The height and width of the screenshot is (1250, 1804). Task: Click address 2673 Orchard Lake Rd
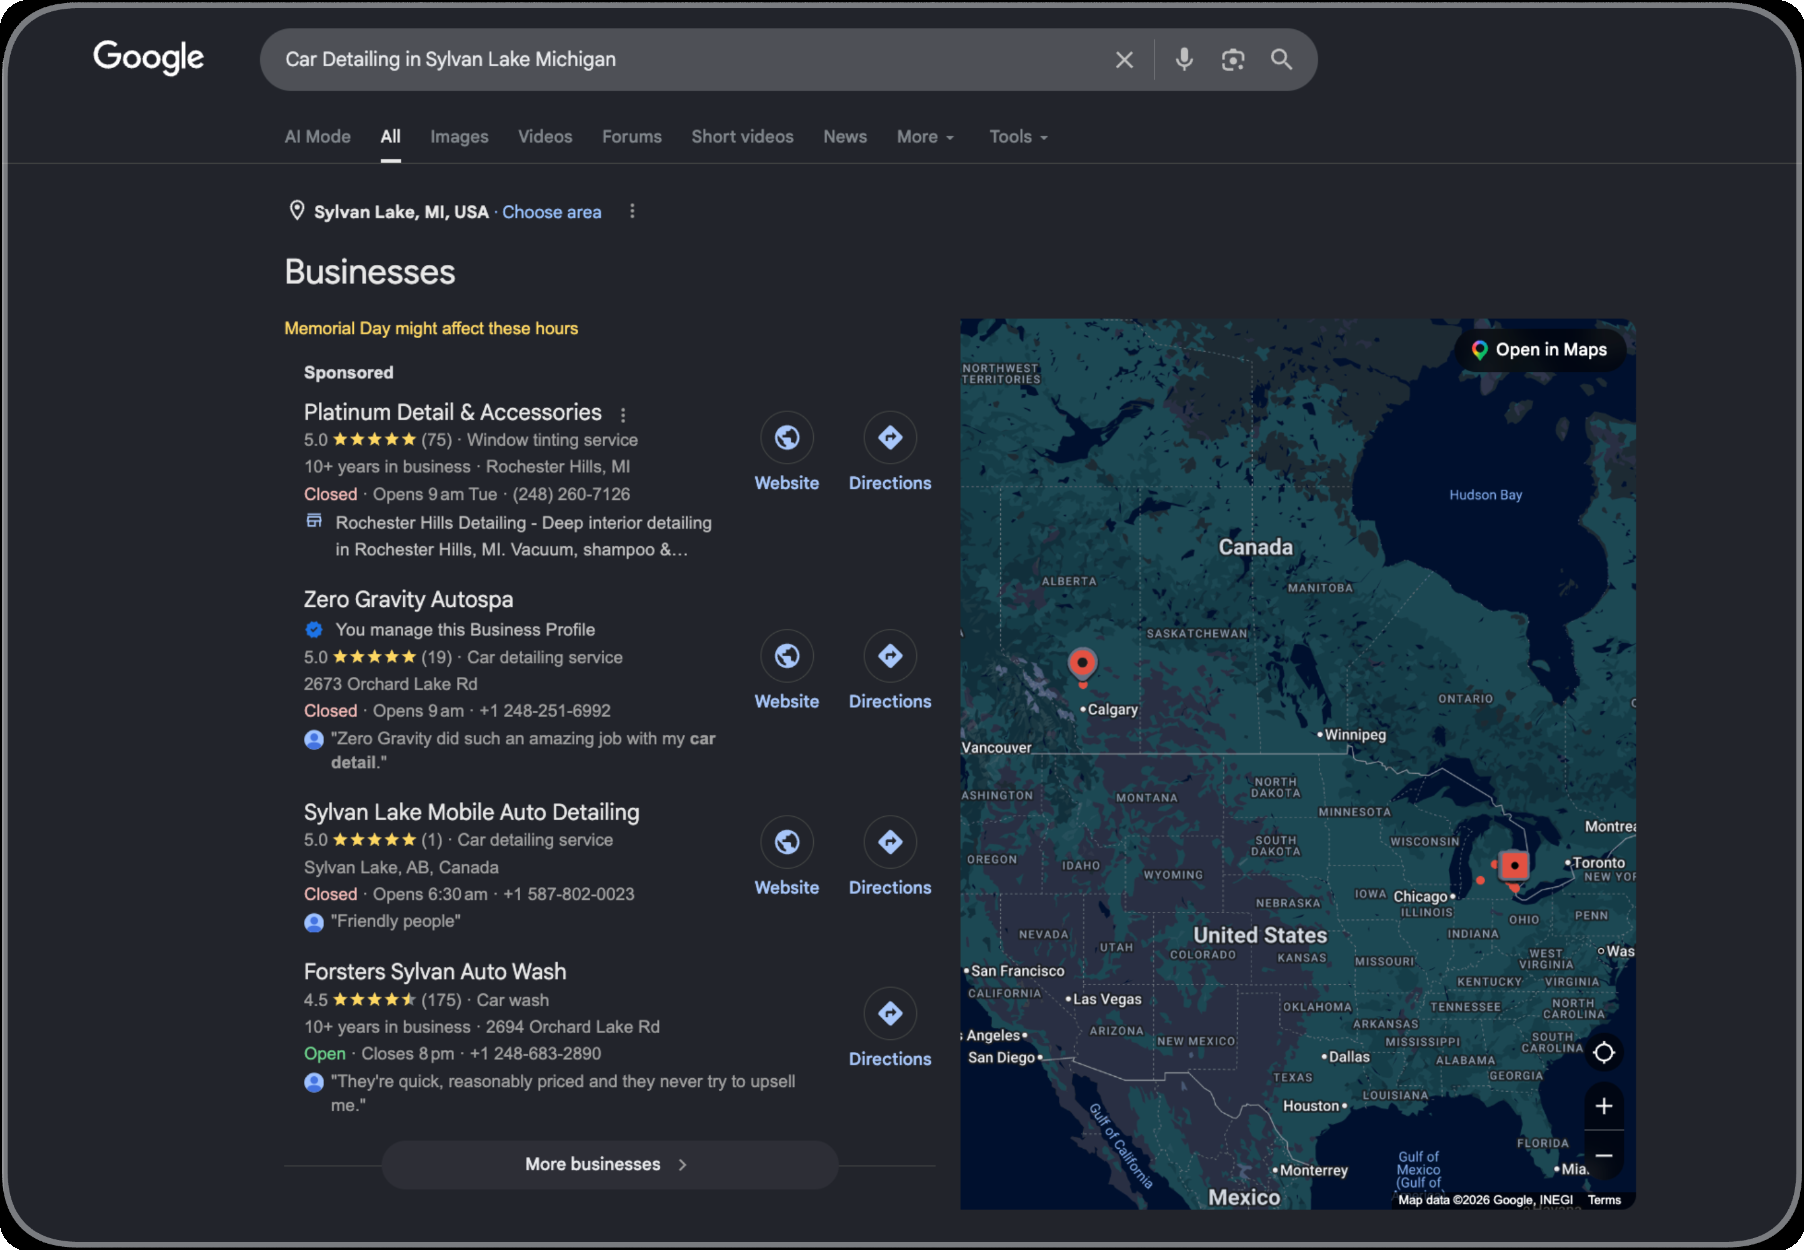click(x=391, y=684)
